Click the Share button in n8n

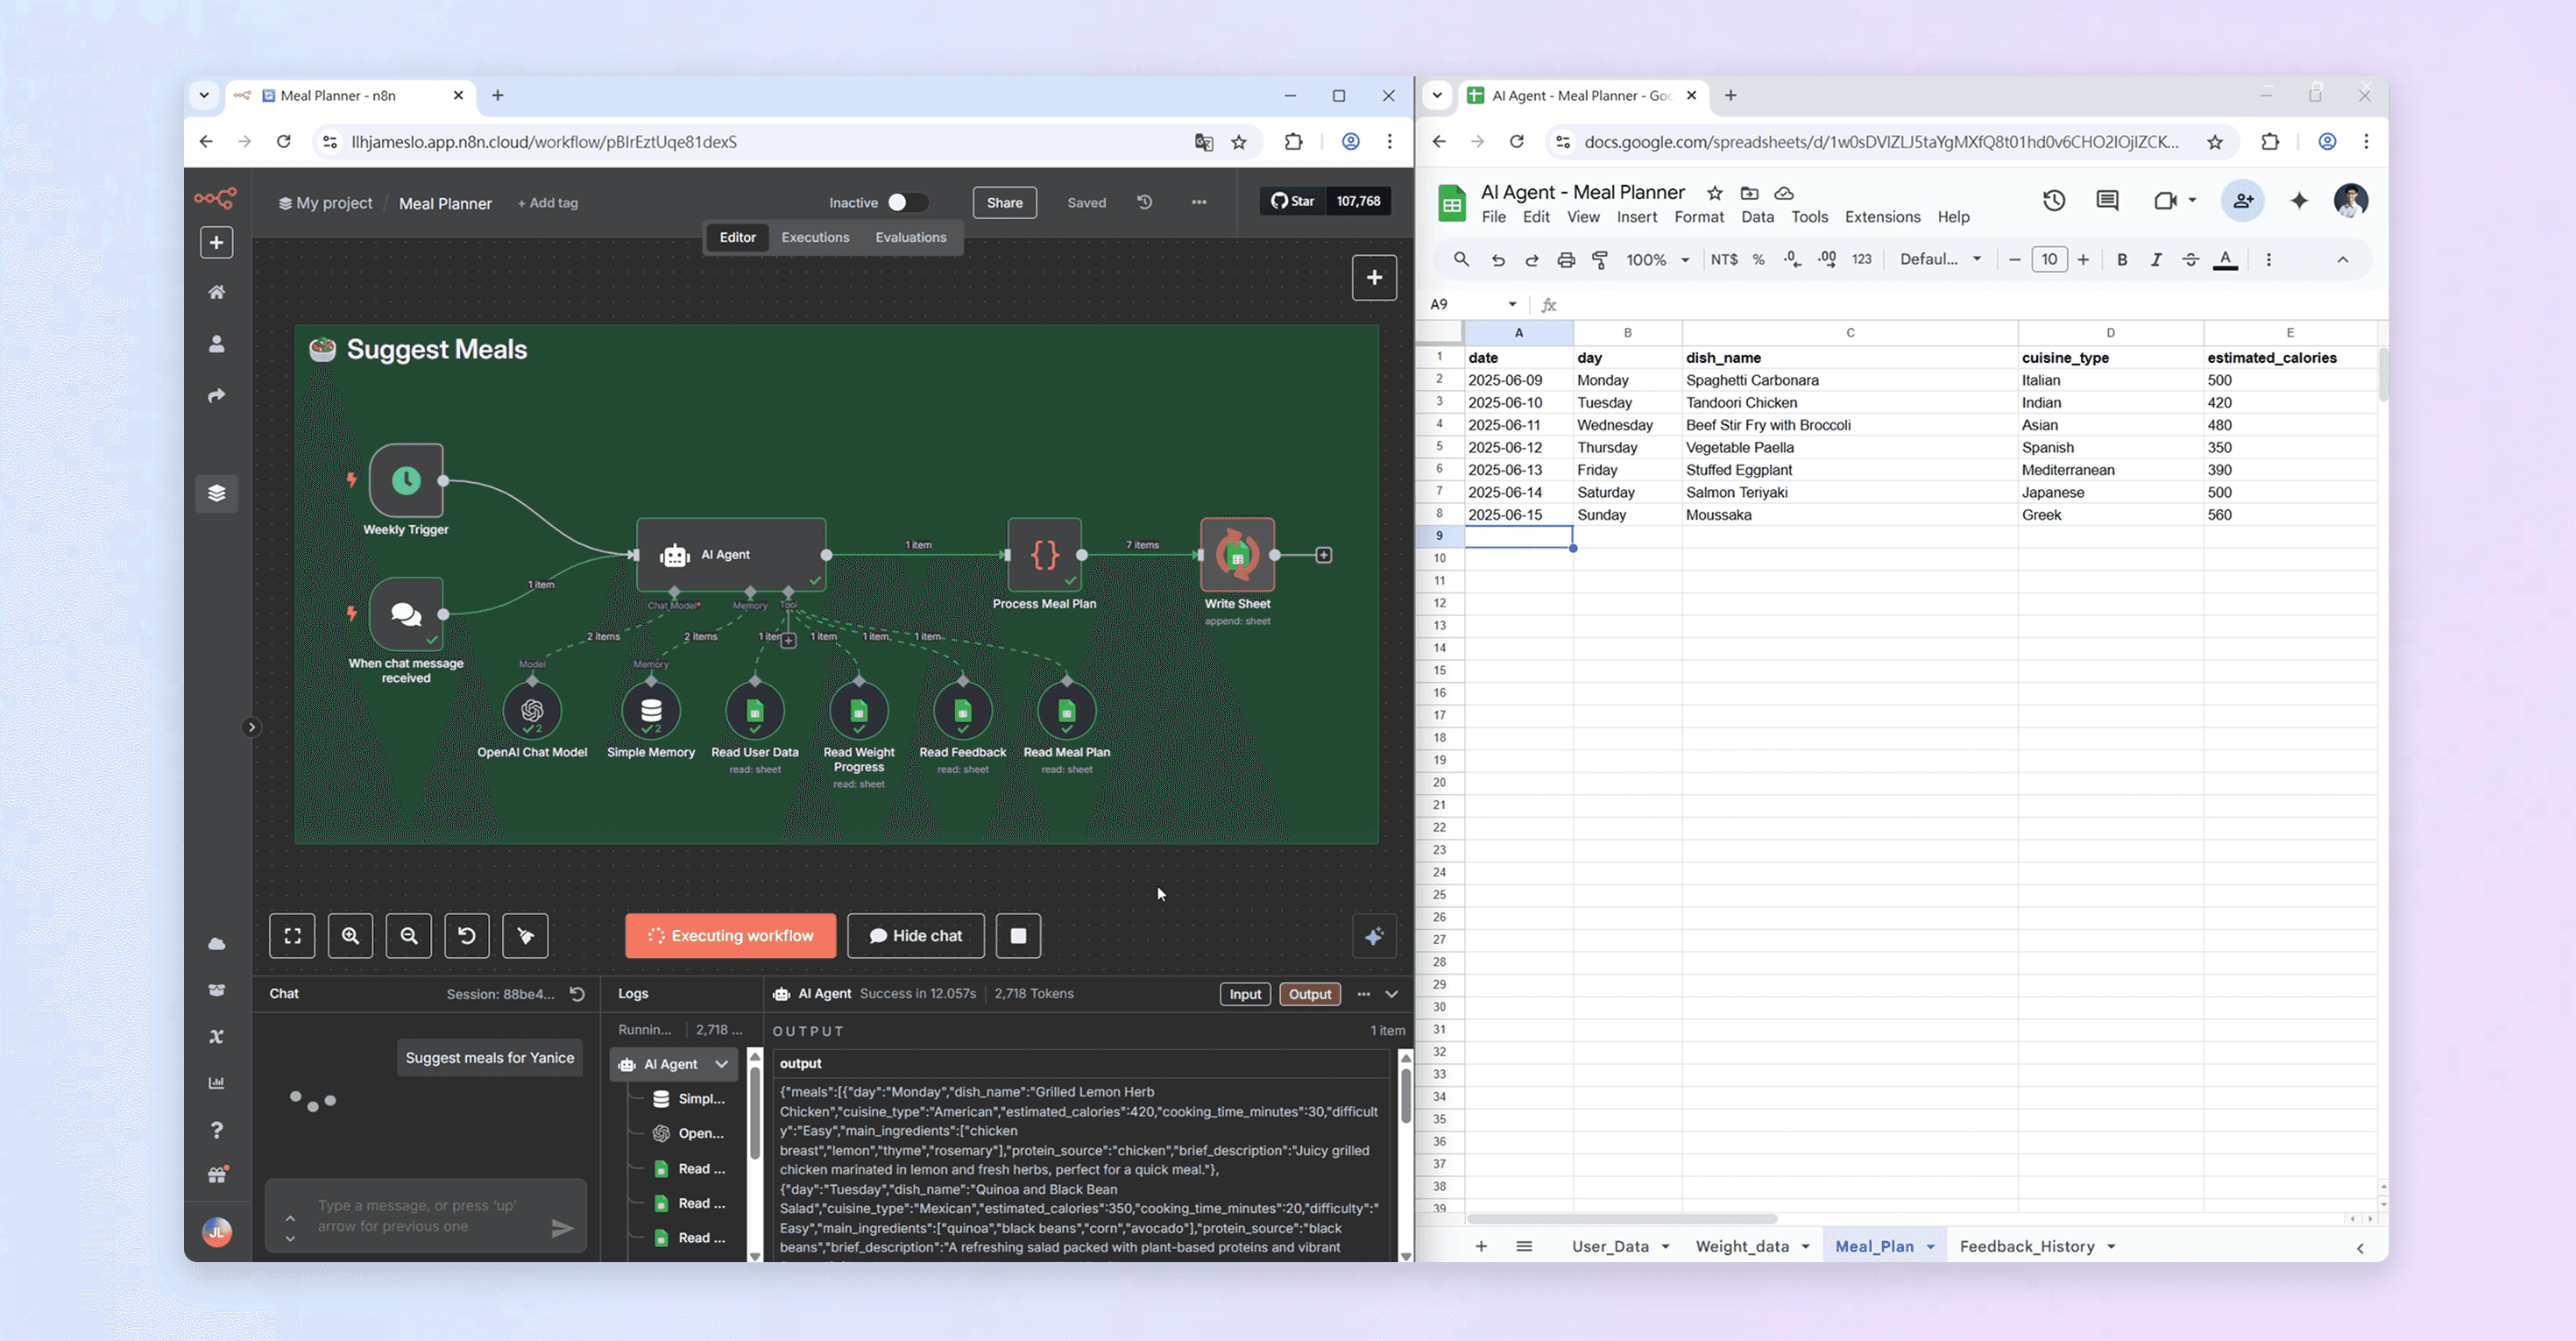(1004, 203)
